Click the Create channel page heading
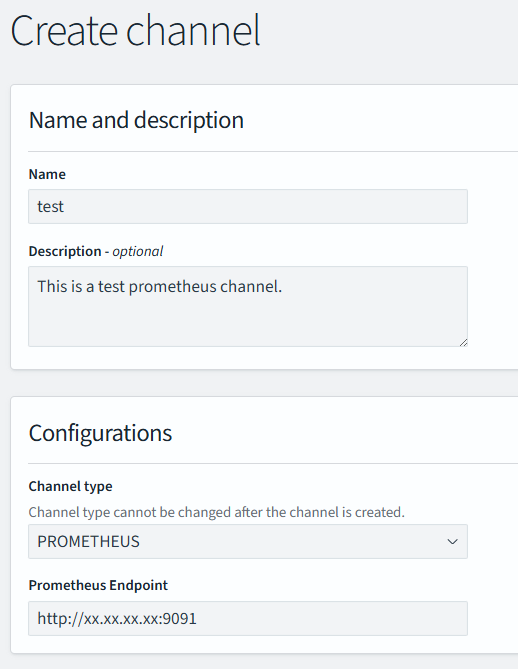 (x=135, y=31)
